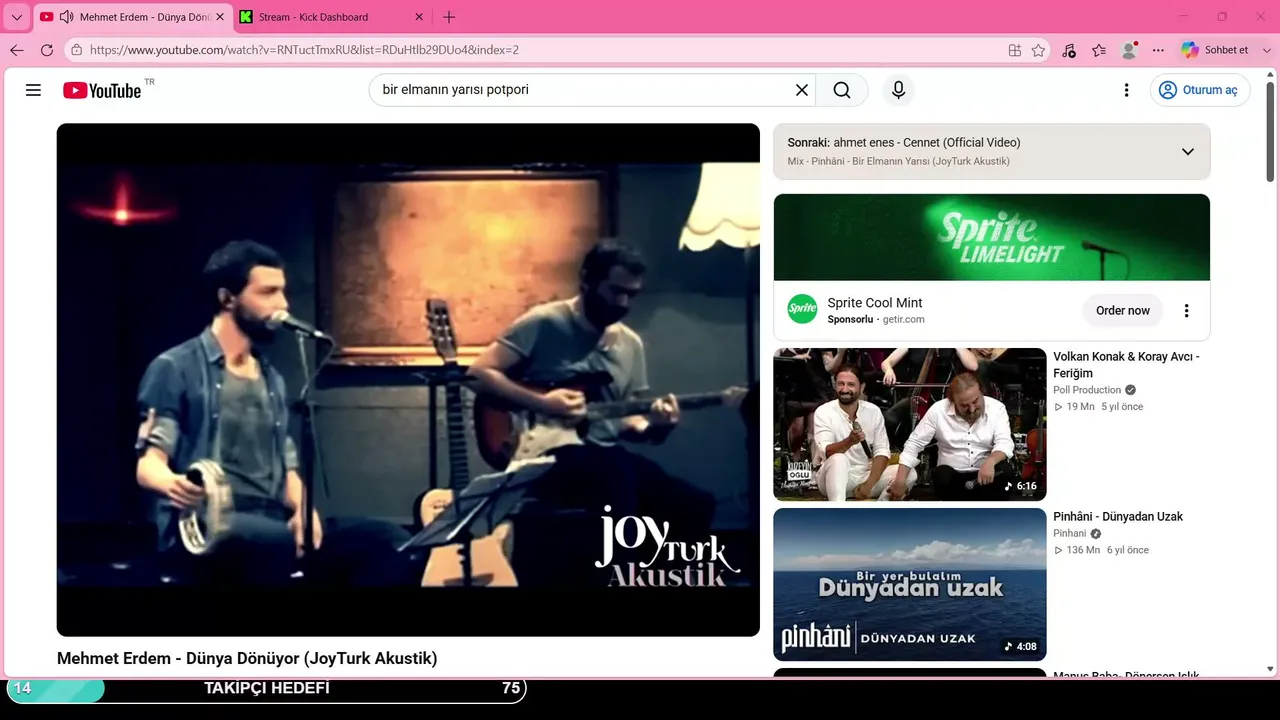Click the Takipçi Hedefi progress bar
1280x720 pixels.
click(266, 688)
